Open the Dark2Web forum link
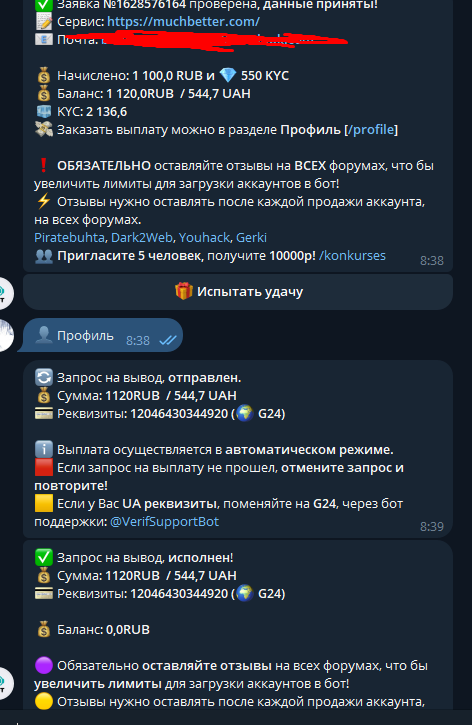The image size is (472, 725). click(x=142, y=238)
